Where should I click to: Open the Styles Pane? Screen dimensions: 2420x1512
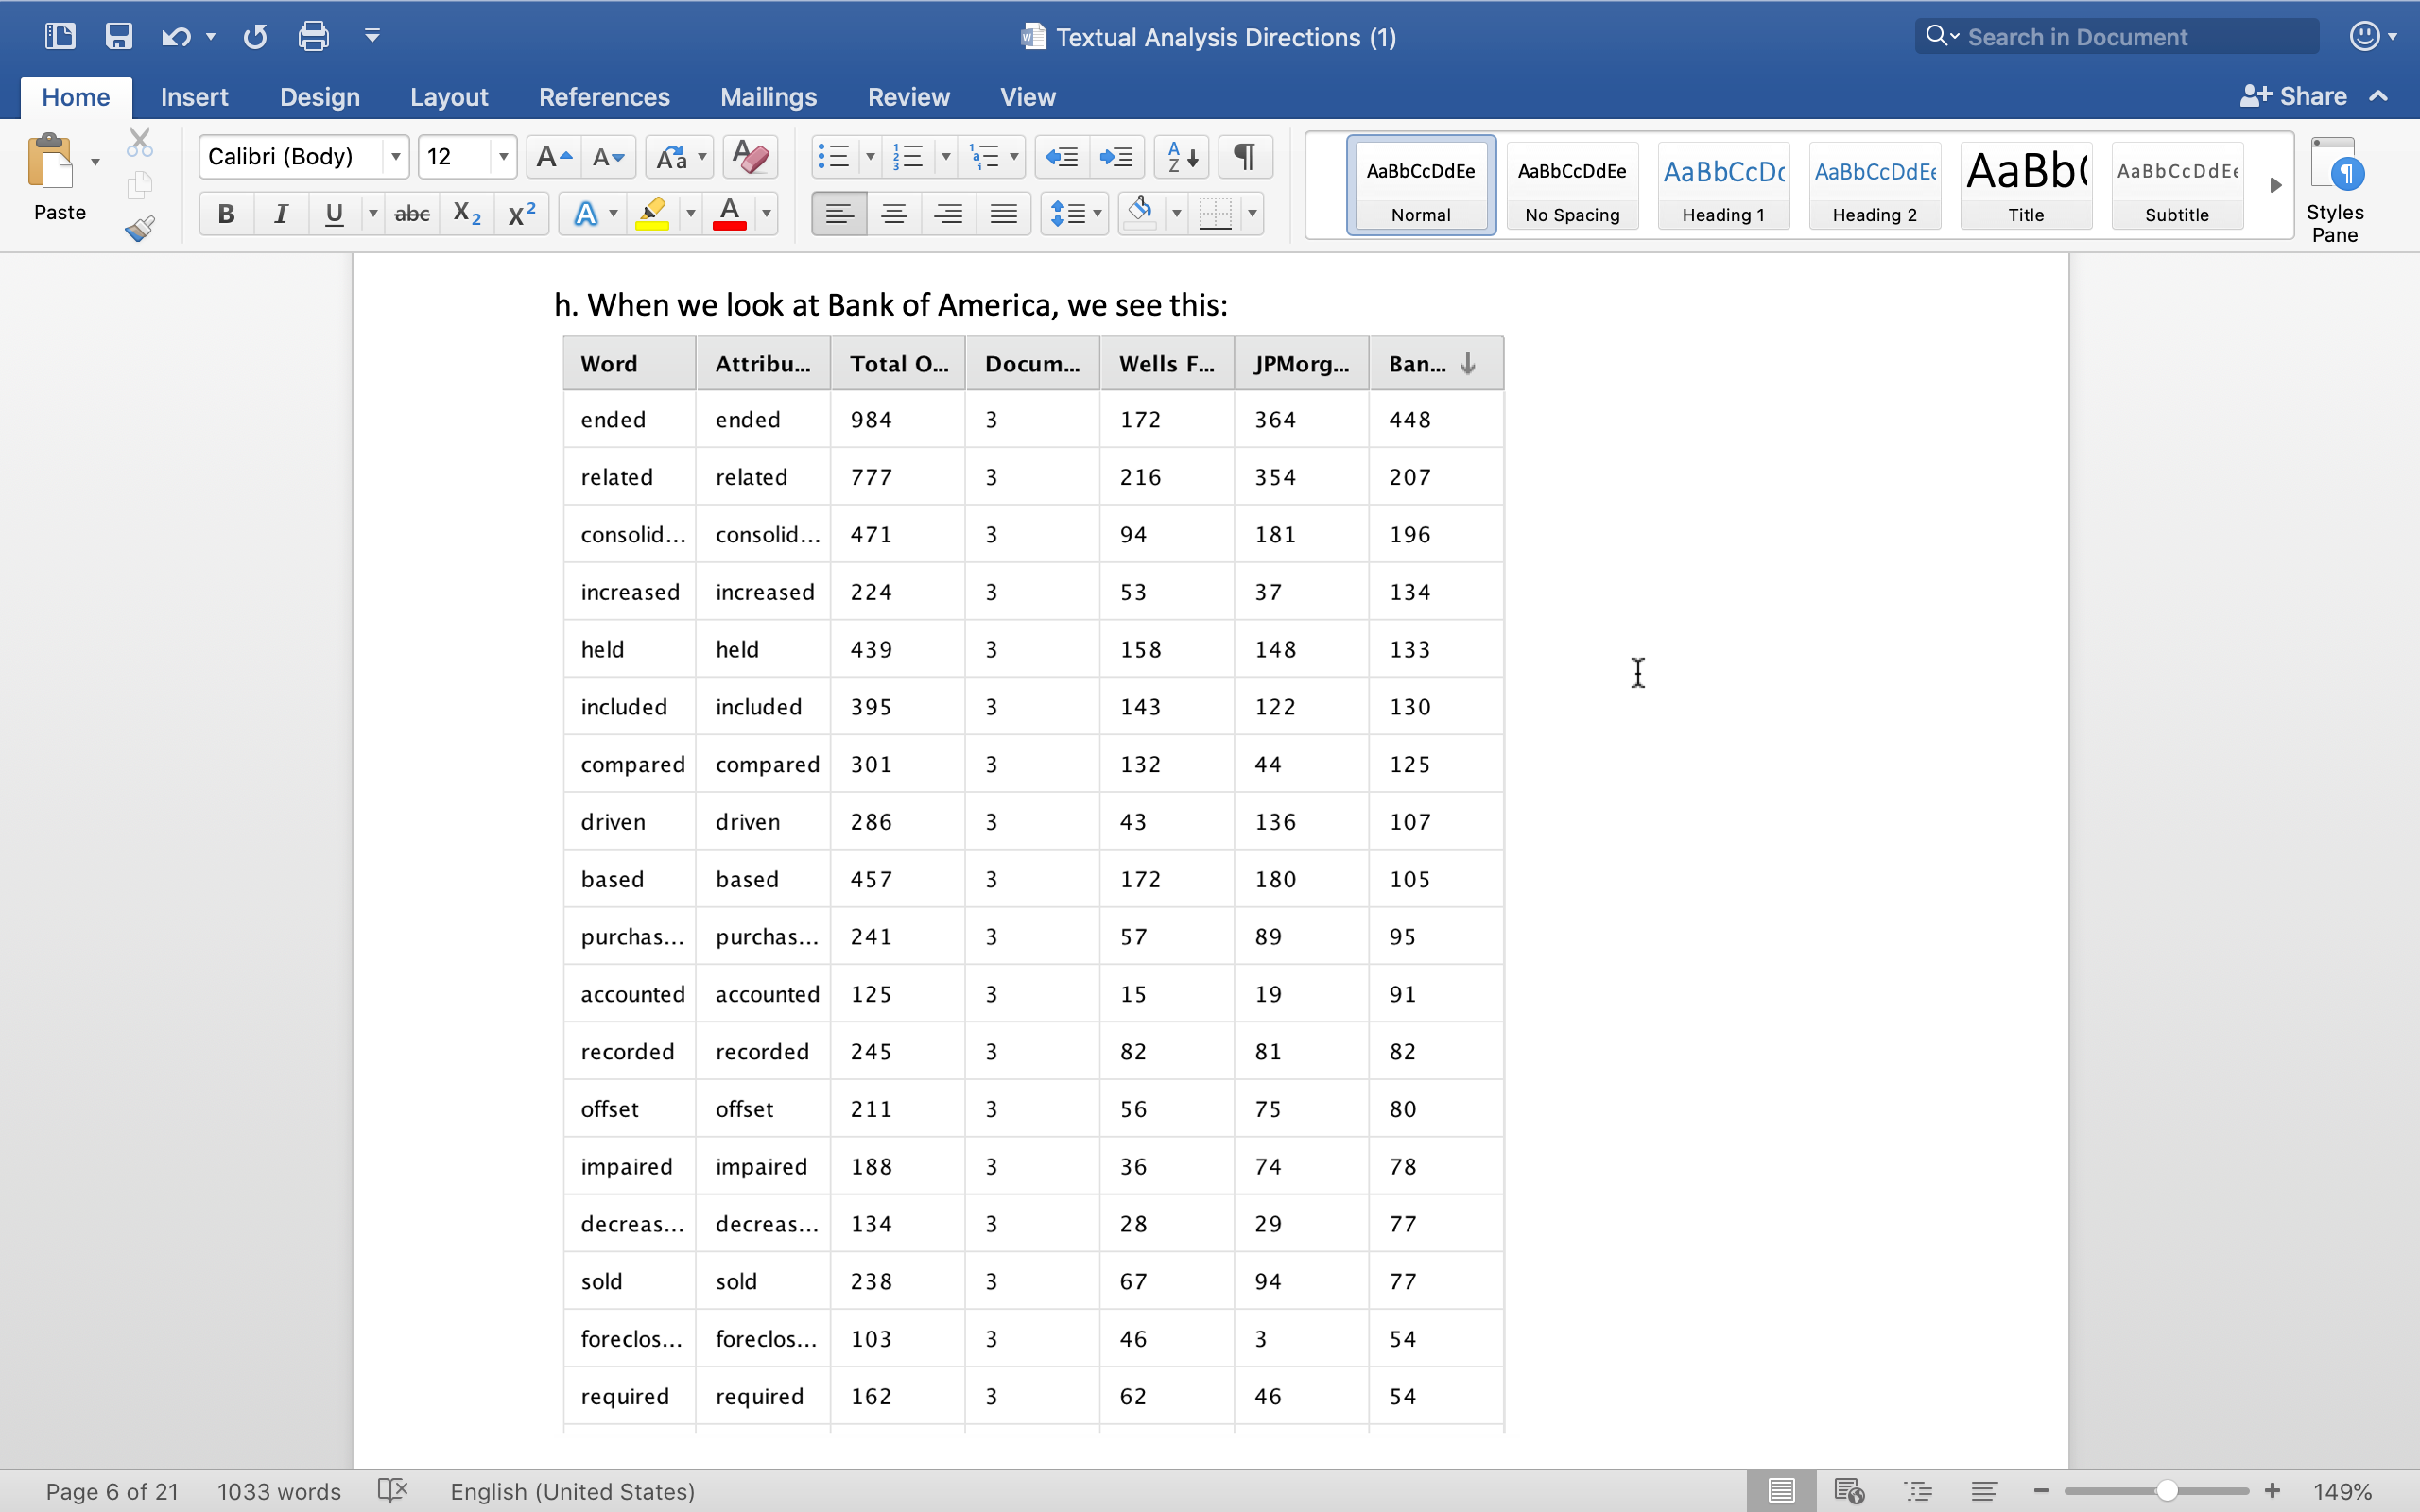tap(2337, 185)
